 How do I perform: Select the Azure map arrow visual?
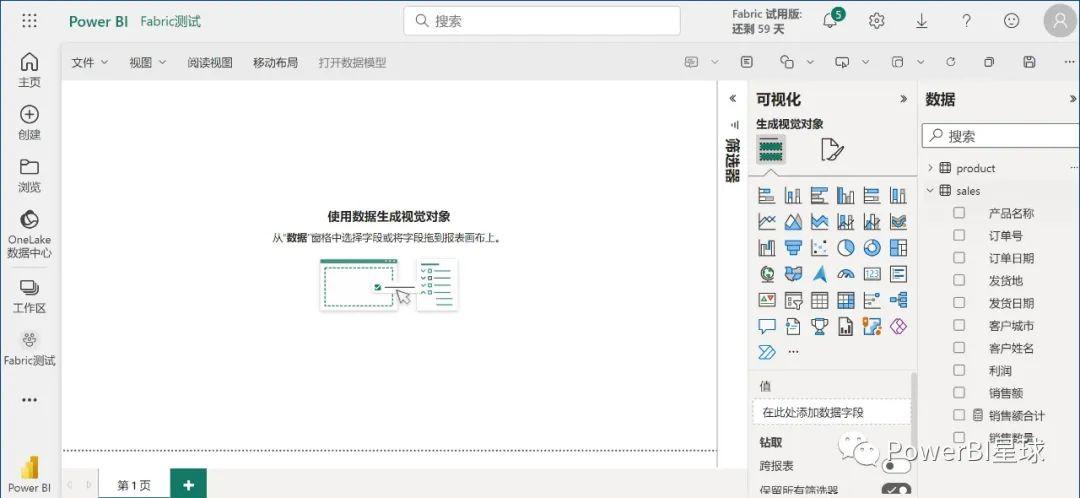coord(819,274)
